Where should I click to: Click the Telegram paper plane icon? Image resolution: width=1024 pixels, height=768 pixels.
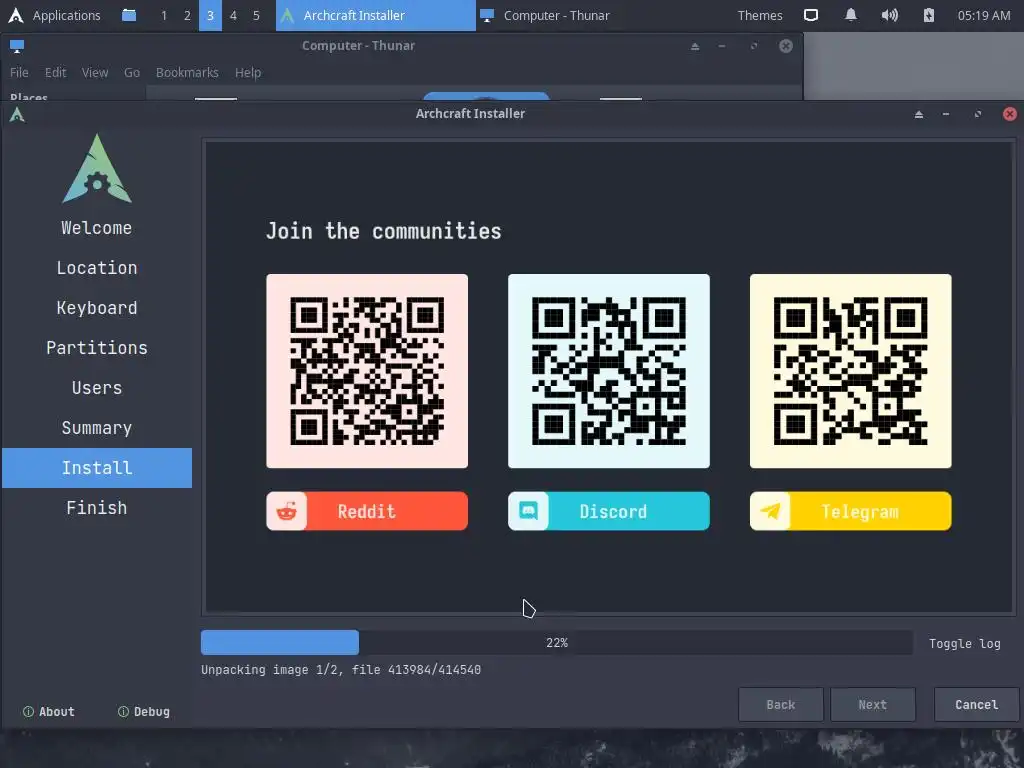[770, 511]
